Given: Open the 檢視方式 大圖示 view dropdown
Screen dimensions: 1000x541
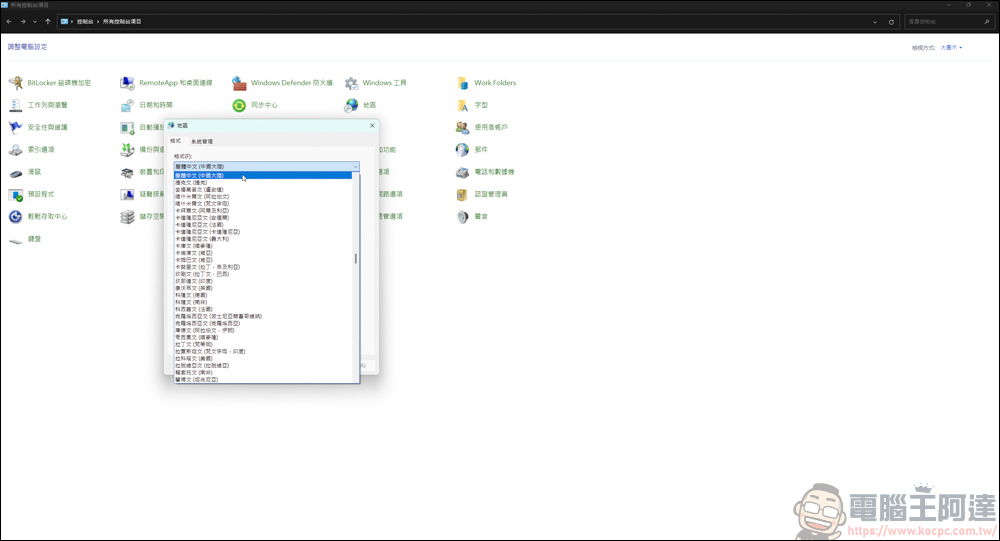Looking at the screenshot, I should point(951,48).
